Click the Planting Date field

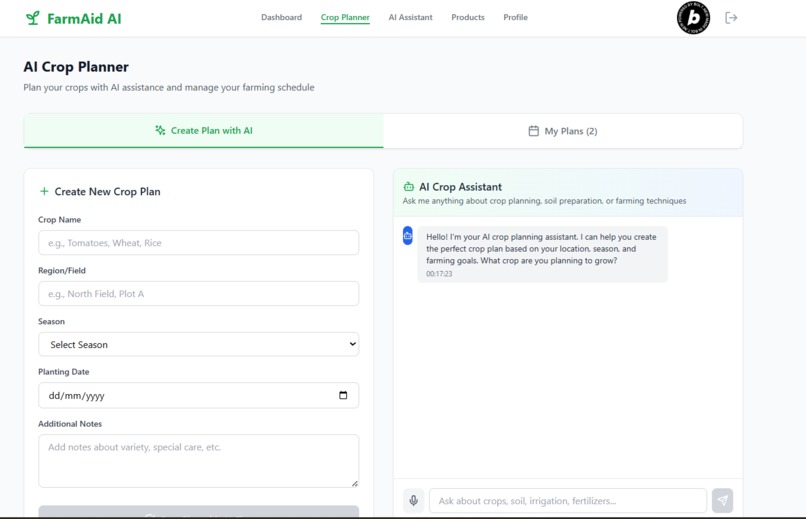198,395
